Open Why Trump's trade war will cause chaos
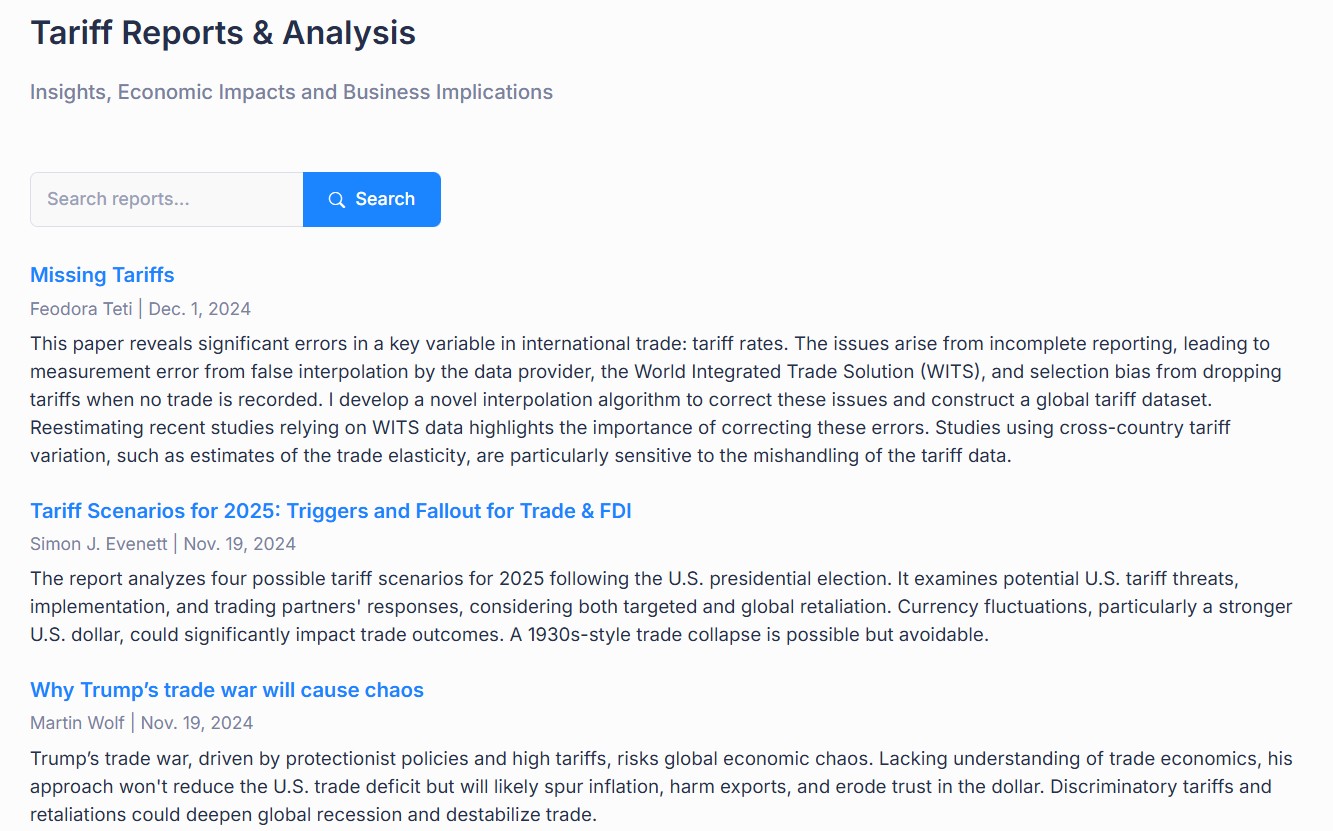Image resolution: width=1333 pixels, height=831 pixels. coord(227,690)
